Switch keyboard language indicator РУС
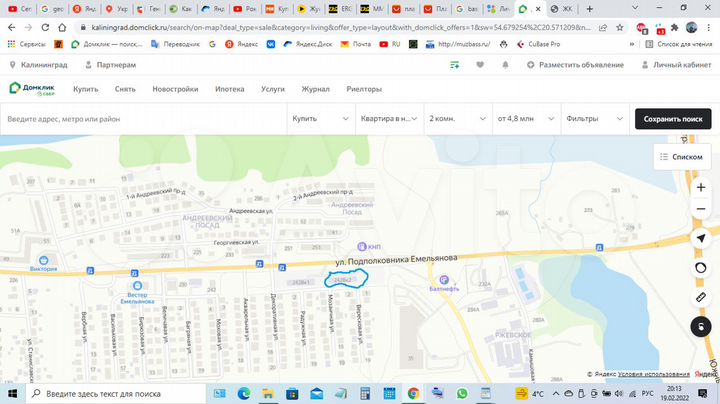 (x=647, y=393)
